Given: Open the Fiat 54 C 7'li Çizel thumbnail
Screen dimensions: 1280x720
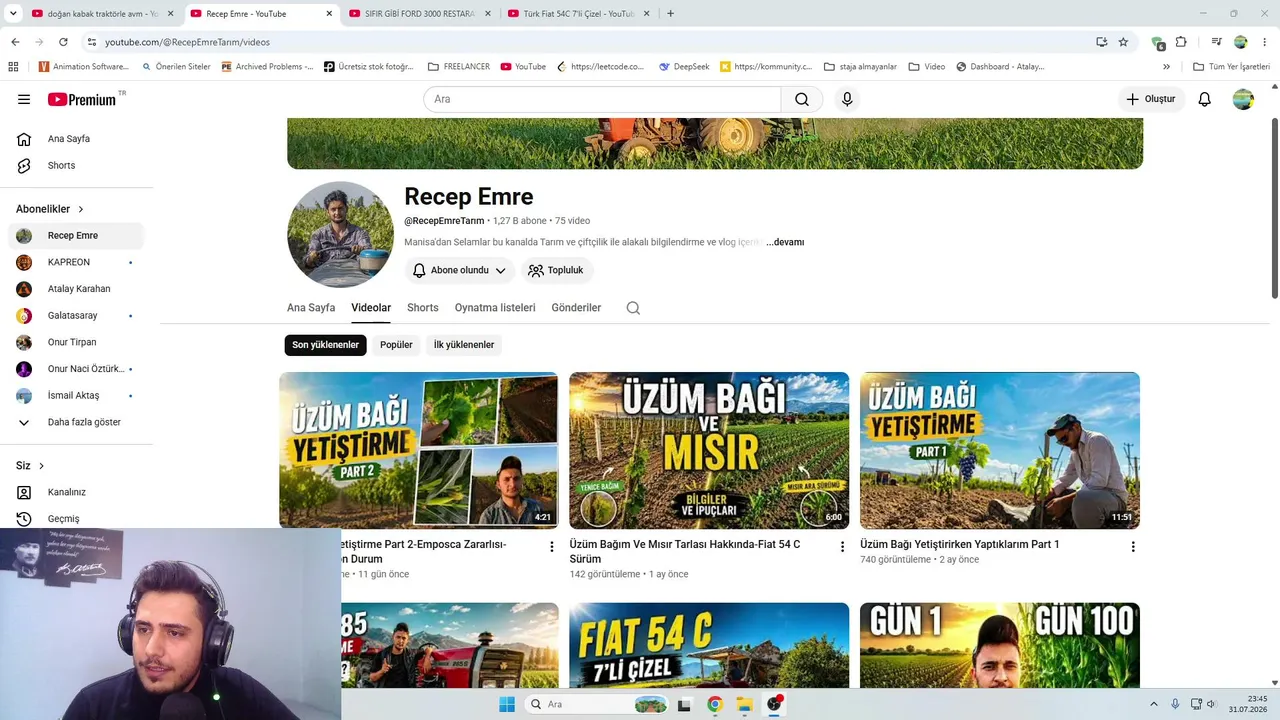Looking at the screenshot, I should click(709, 645).
